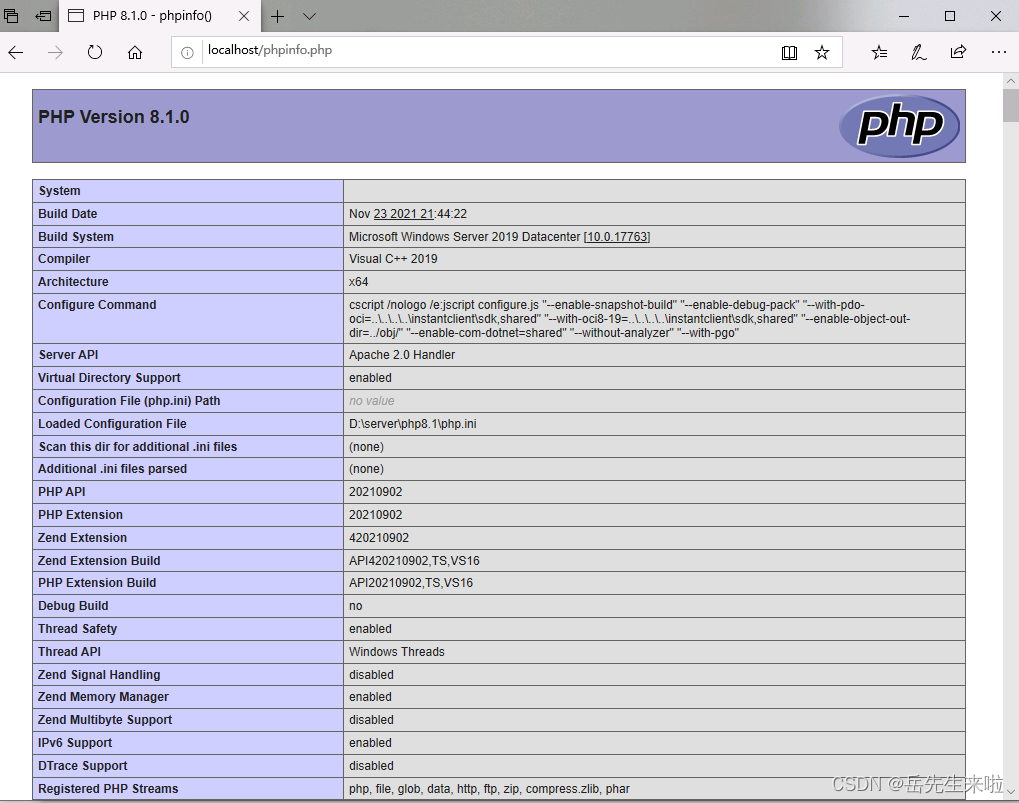Select the PHP 8.1.0 - phpinfo() tab
This screenshot has width=1019, height=803.
pos(160,16)
